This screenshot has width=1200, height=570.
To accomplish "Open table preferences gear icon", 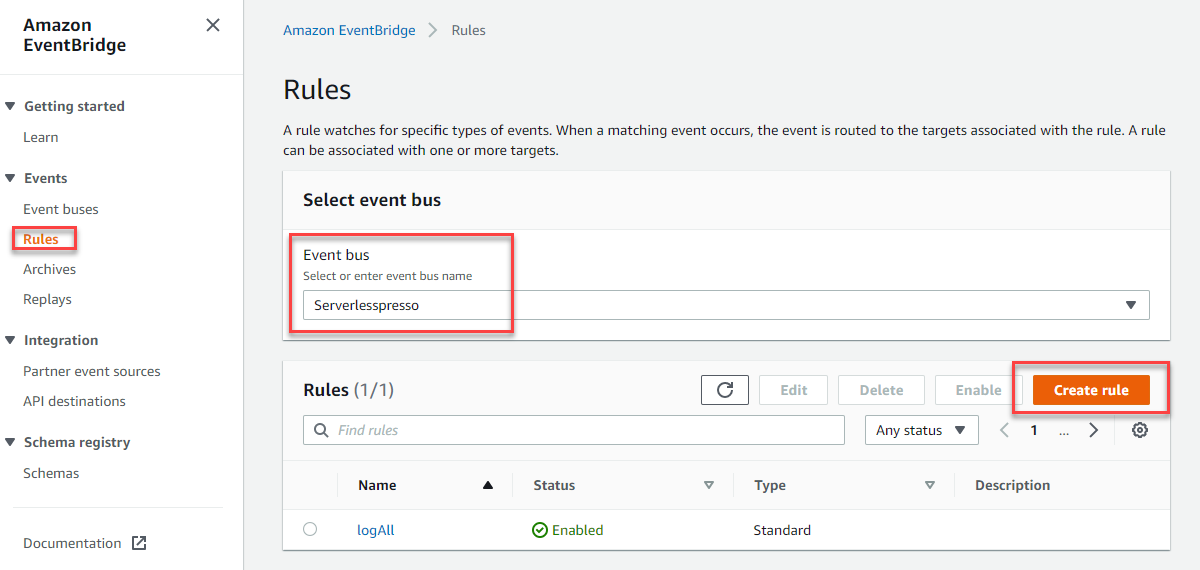I will (x=1140, y=430).
